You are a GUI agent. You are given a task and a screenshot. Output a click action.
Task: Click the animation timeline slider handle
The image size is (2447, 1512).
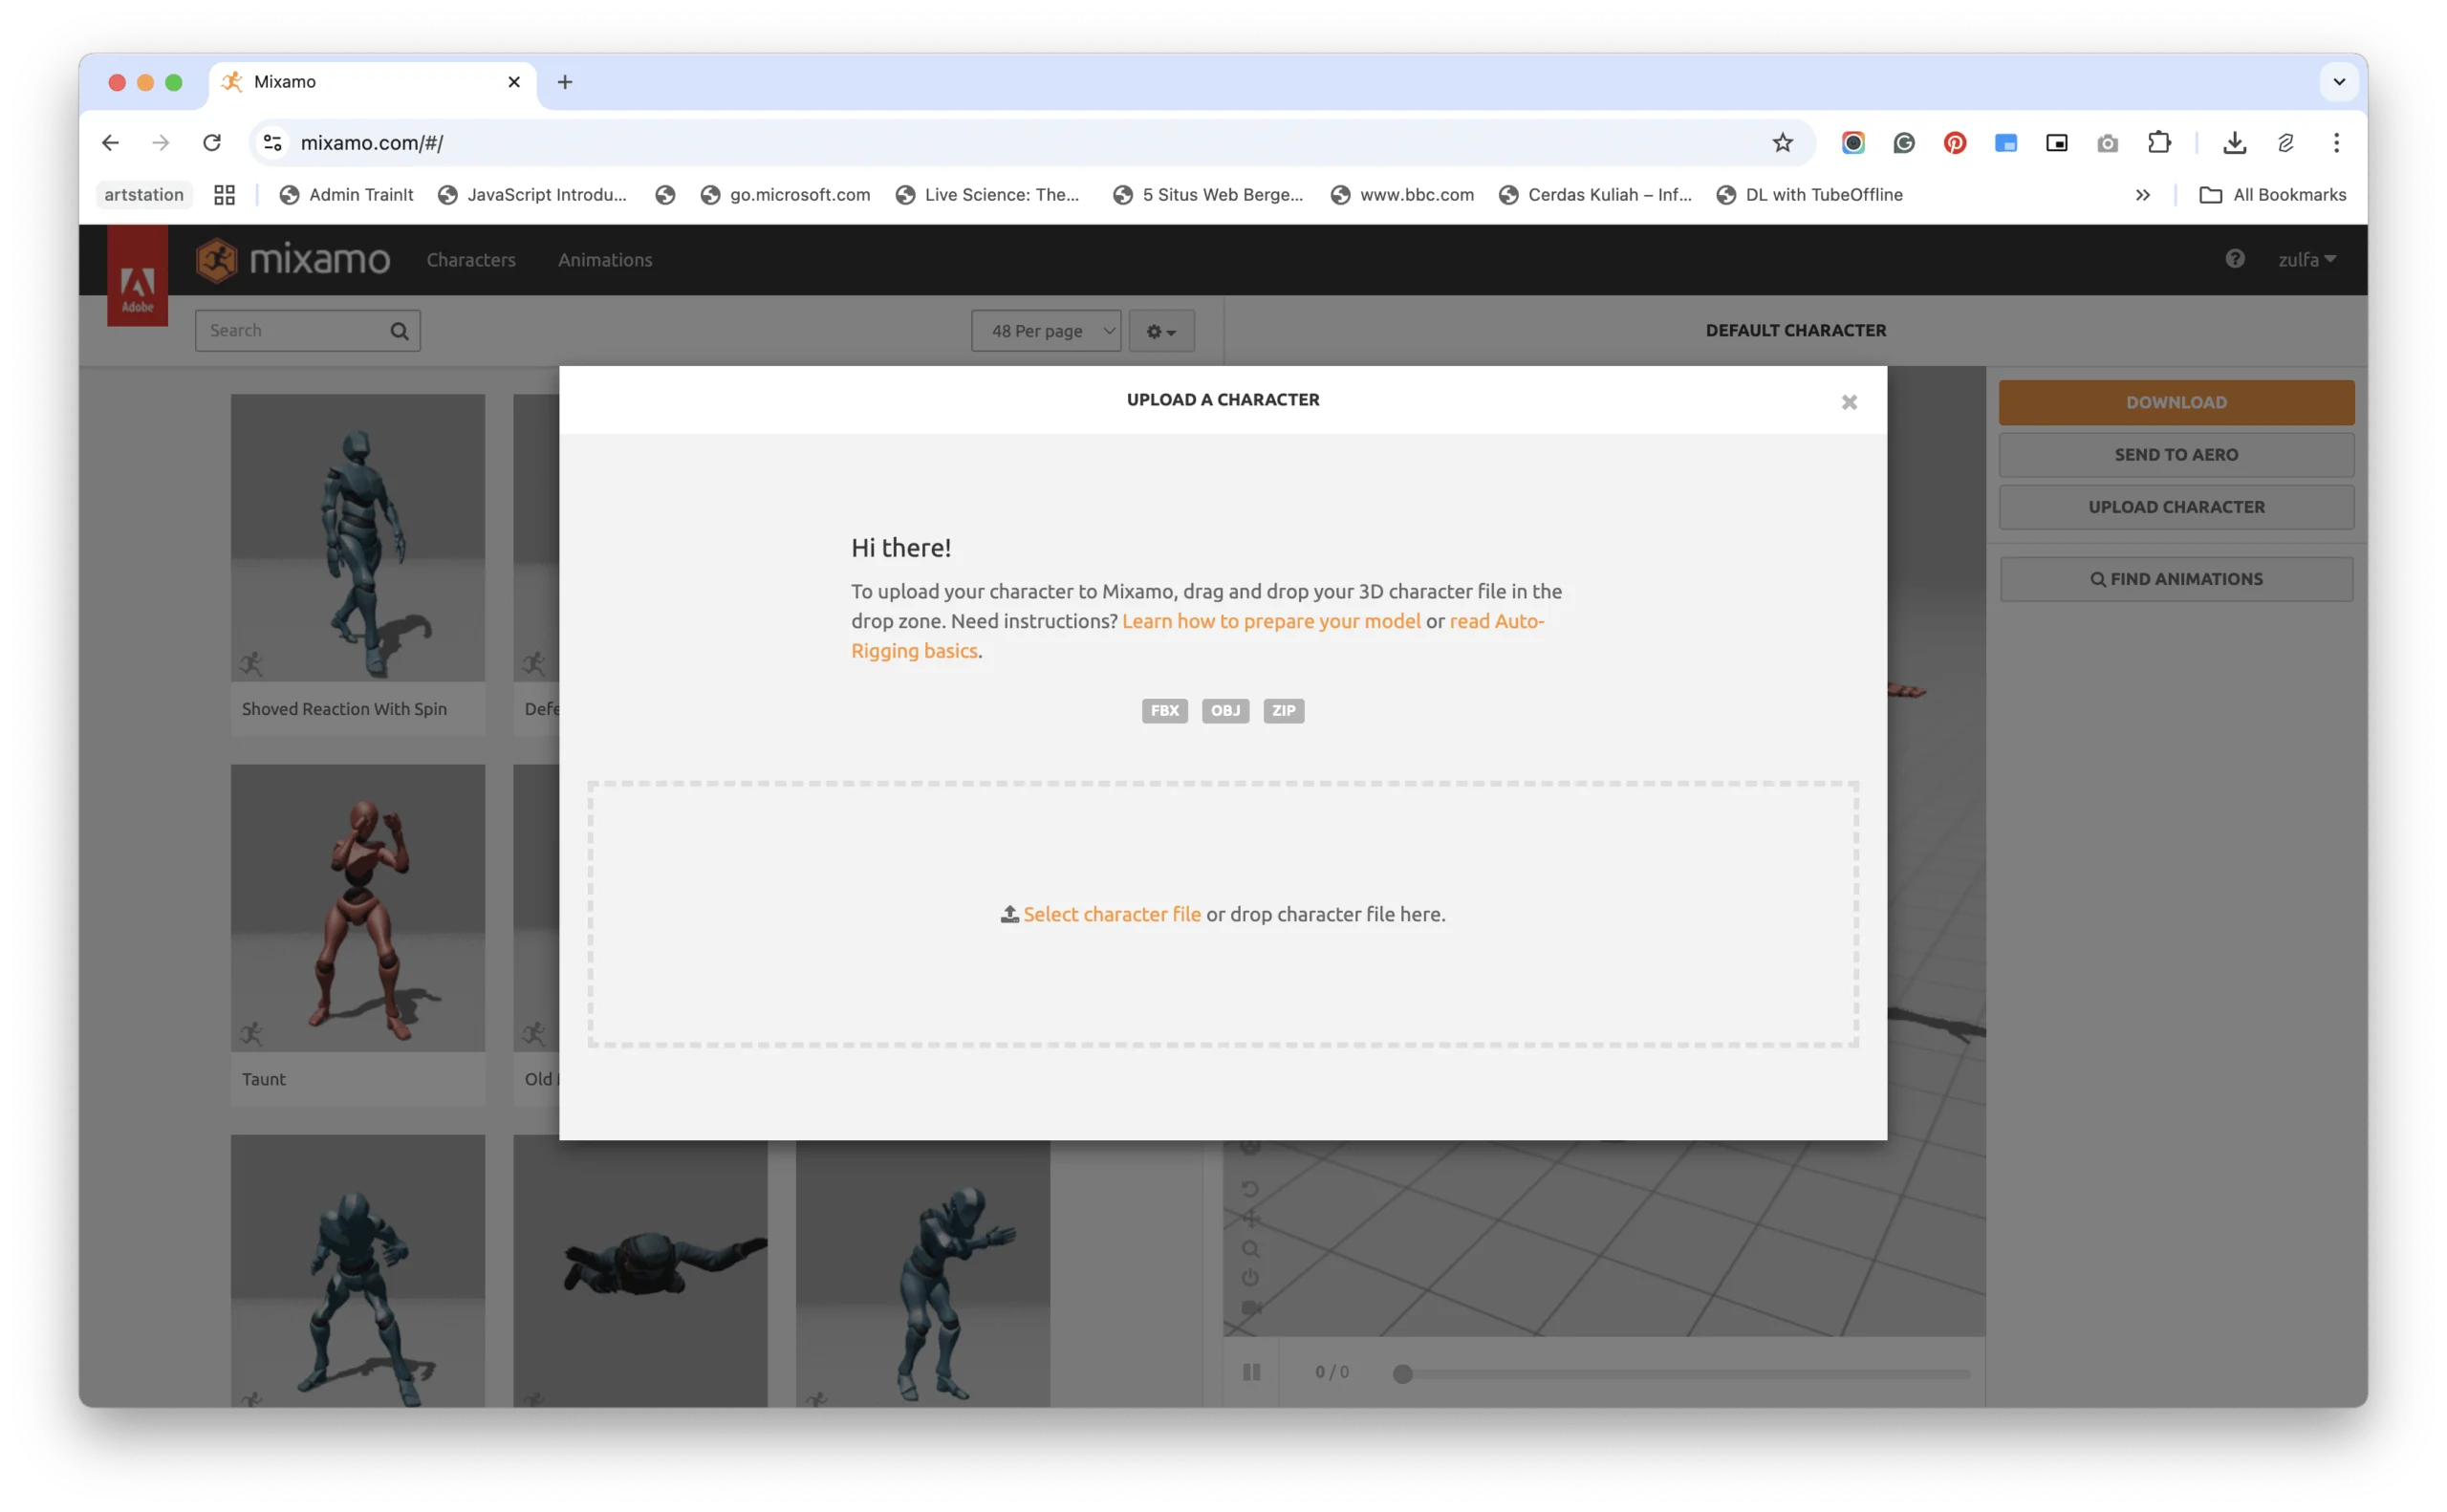(1402, 1374)
